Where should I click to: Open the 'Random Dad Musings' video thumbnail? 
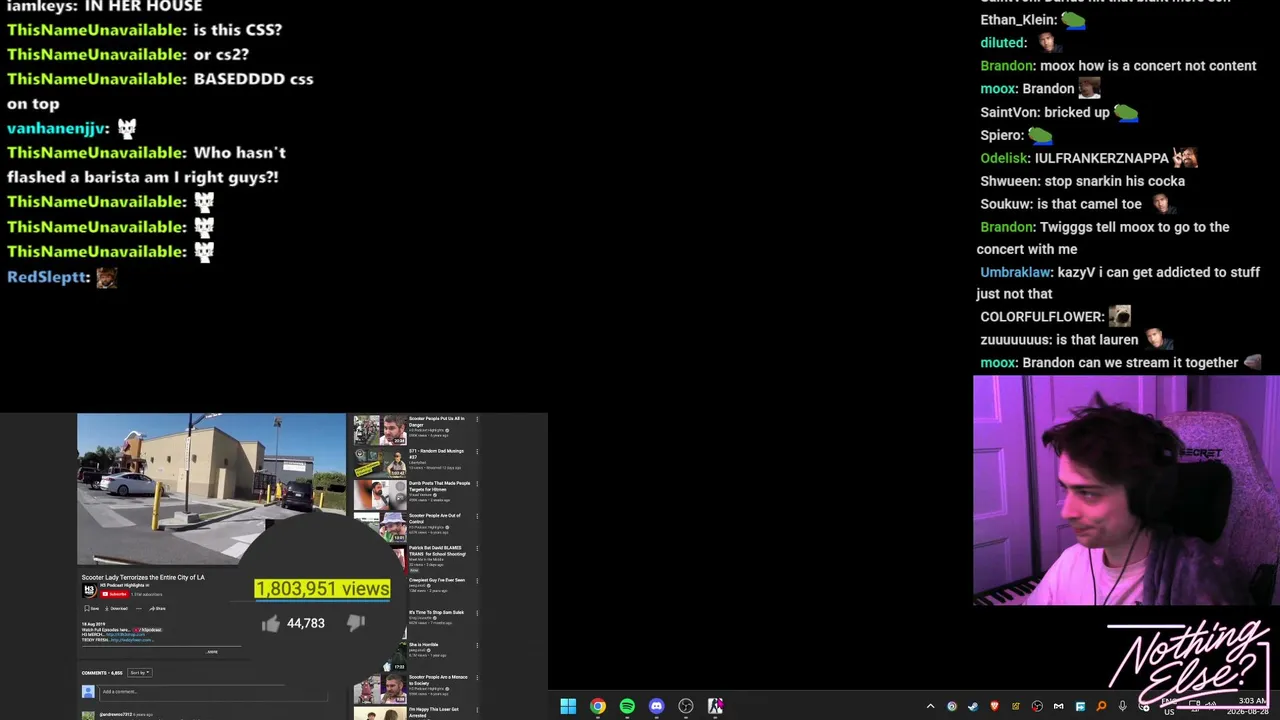click(x=380, y=463)
